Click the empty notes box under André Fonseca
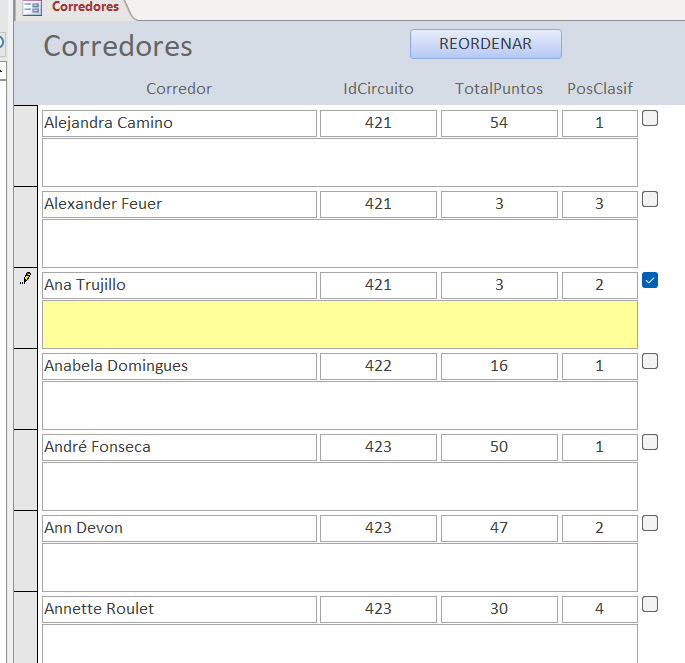This screenshot has height=663, width=685. [x=340, y=487]
